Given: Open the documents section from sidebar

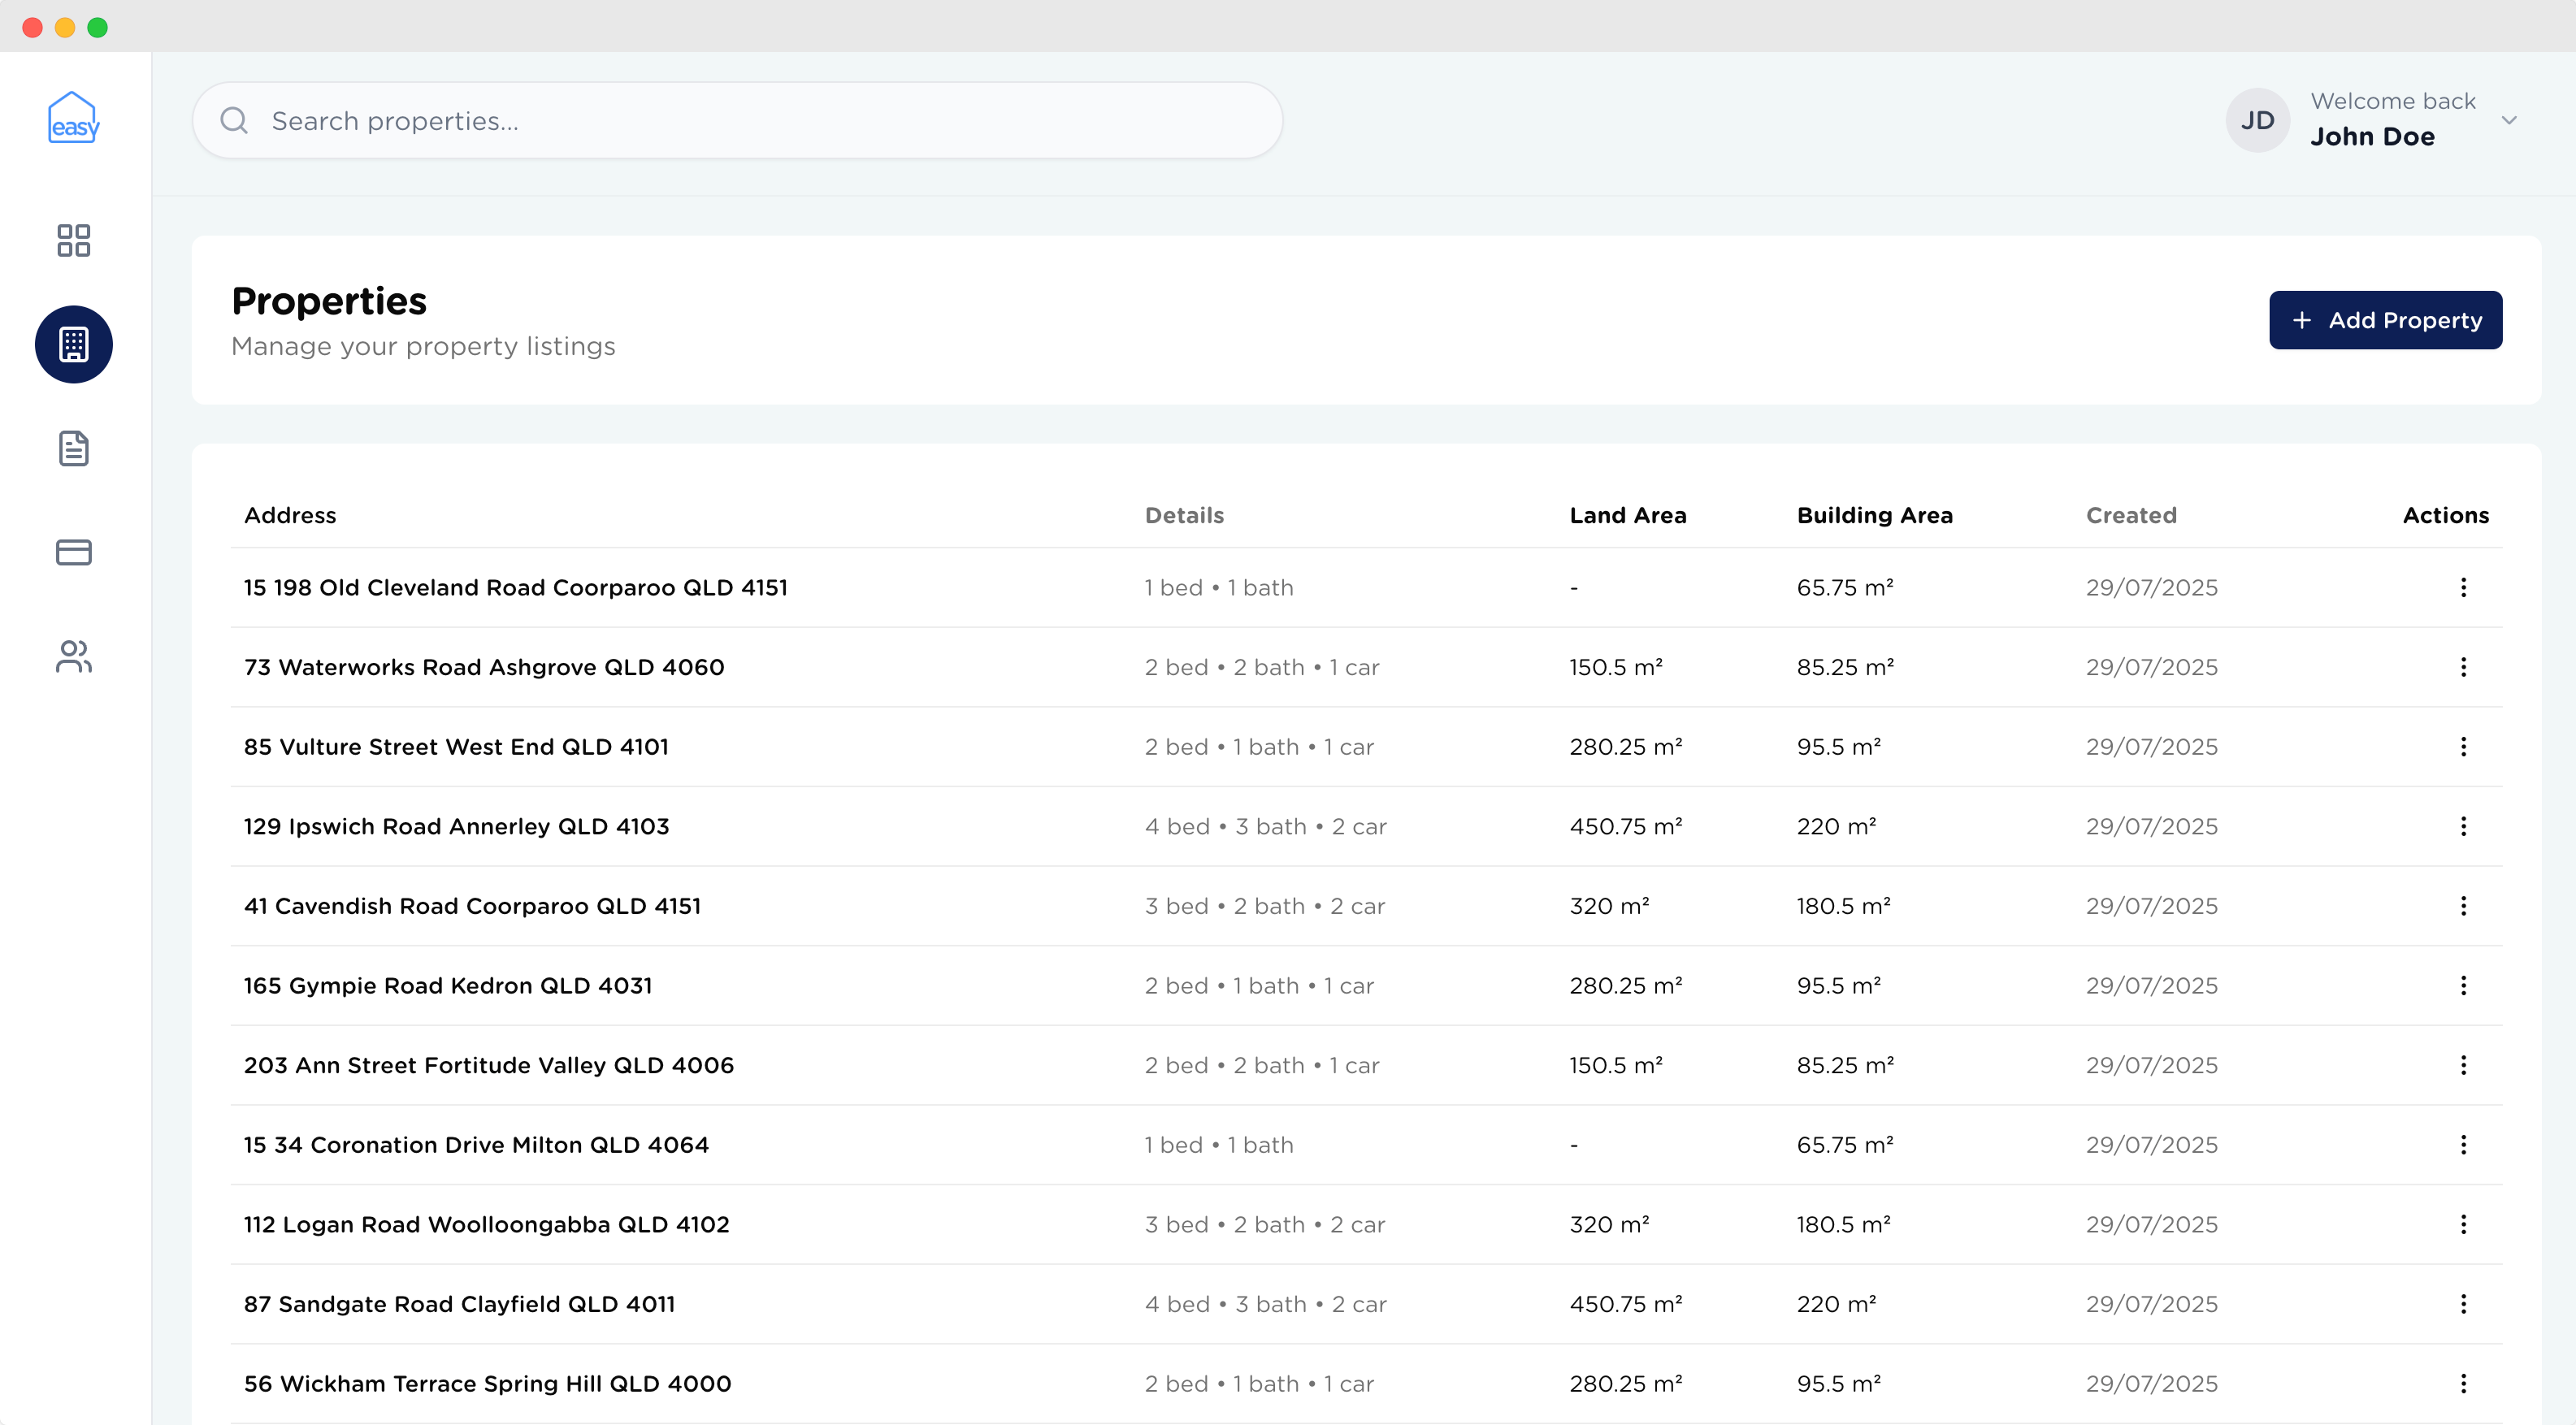Looking at the screenshot, I should pos(74,448).
